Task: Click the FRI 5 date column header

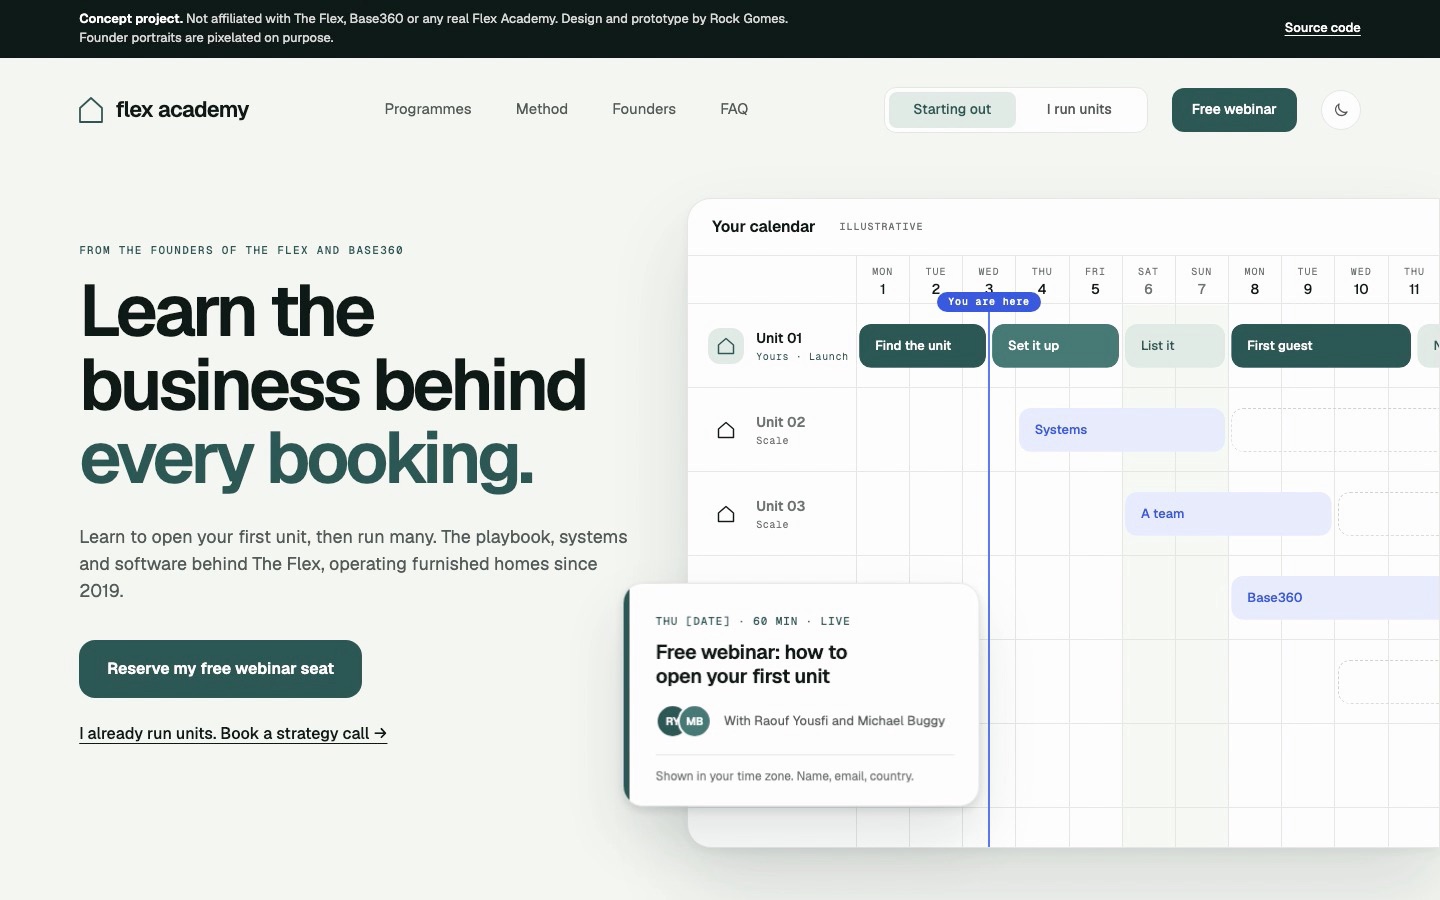Action: click(1095, 281)
